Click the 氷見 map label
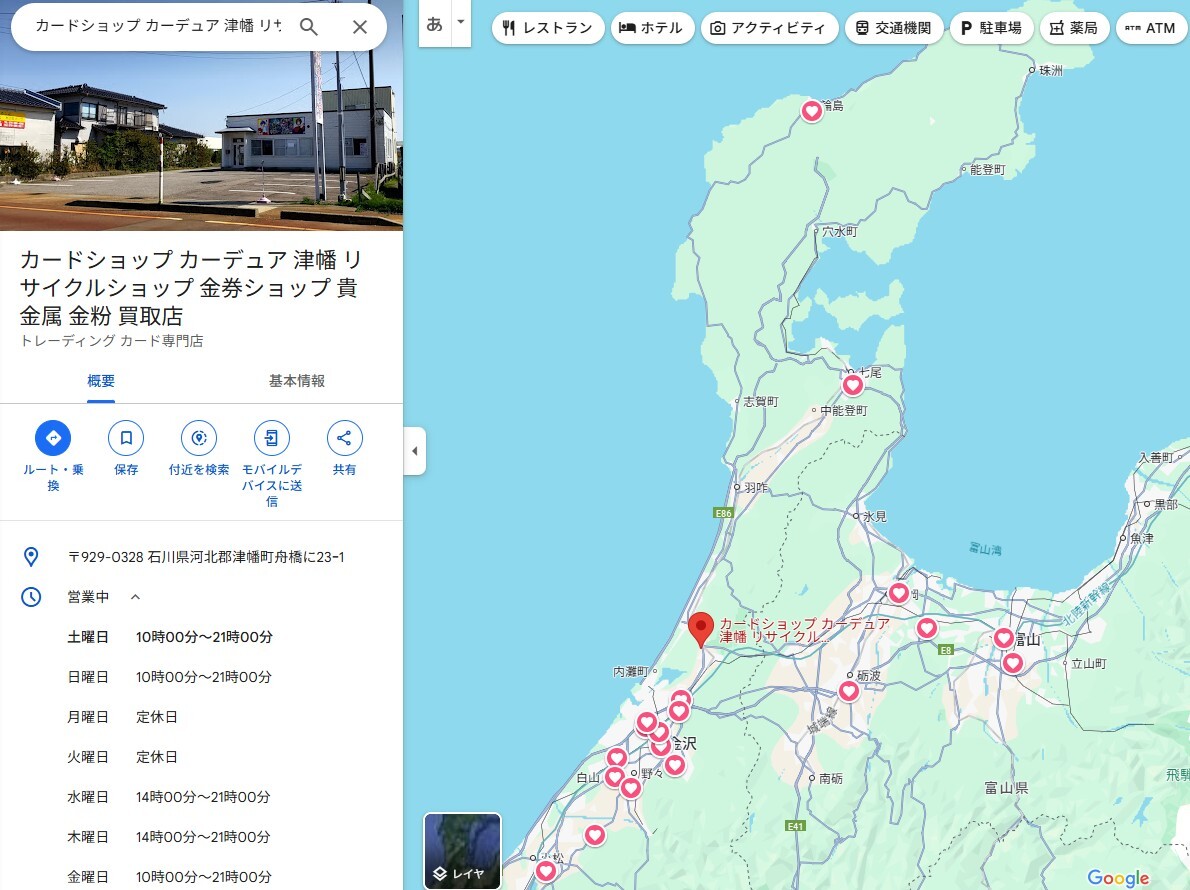 pos(874,517)
